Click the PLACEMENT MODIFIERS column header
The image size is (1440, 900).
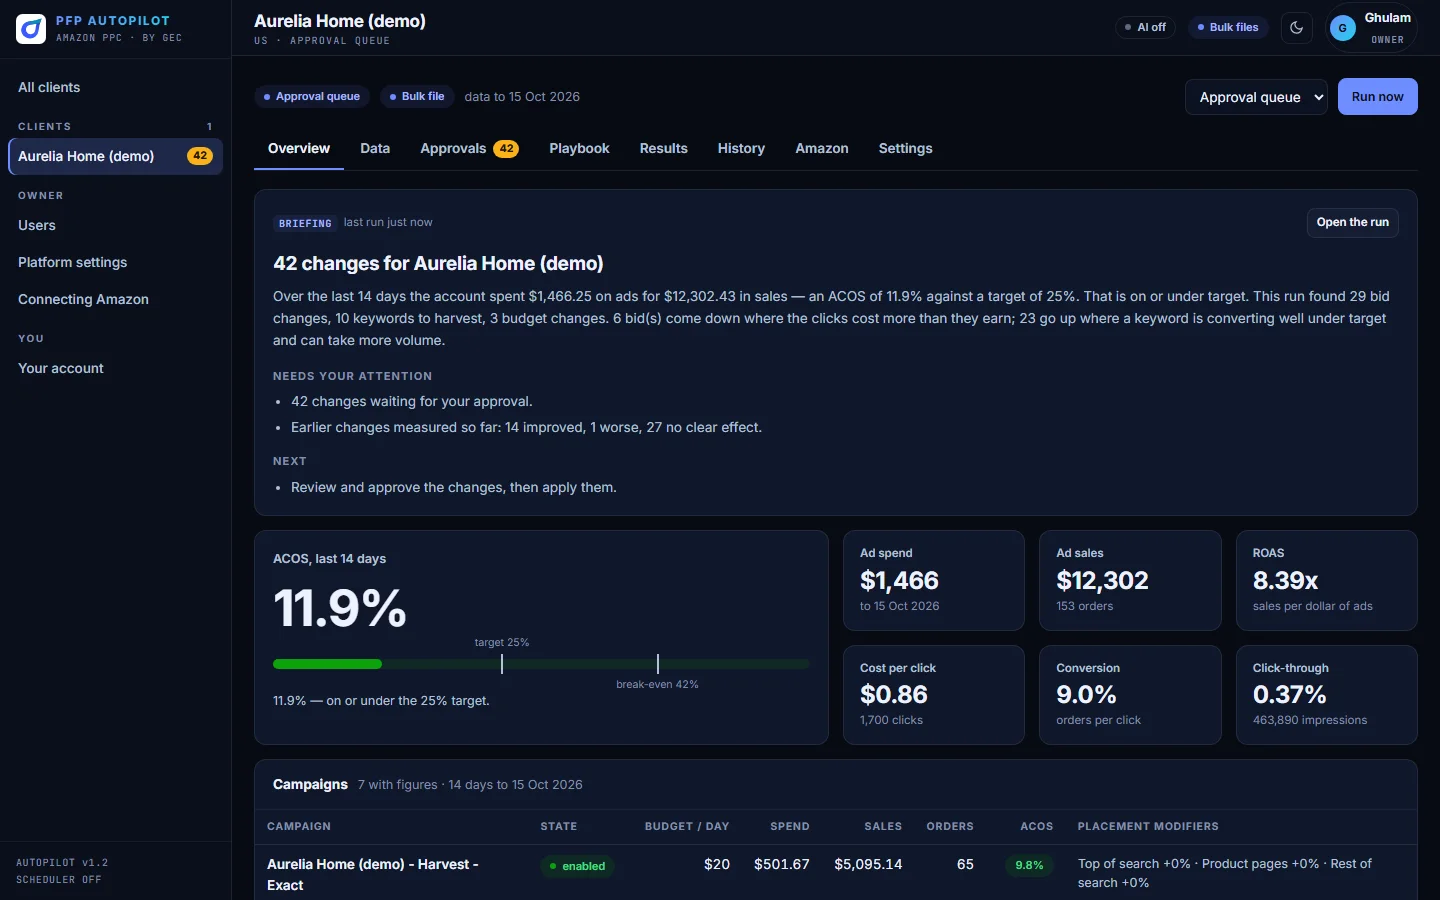(x=1148, y=826)
